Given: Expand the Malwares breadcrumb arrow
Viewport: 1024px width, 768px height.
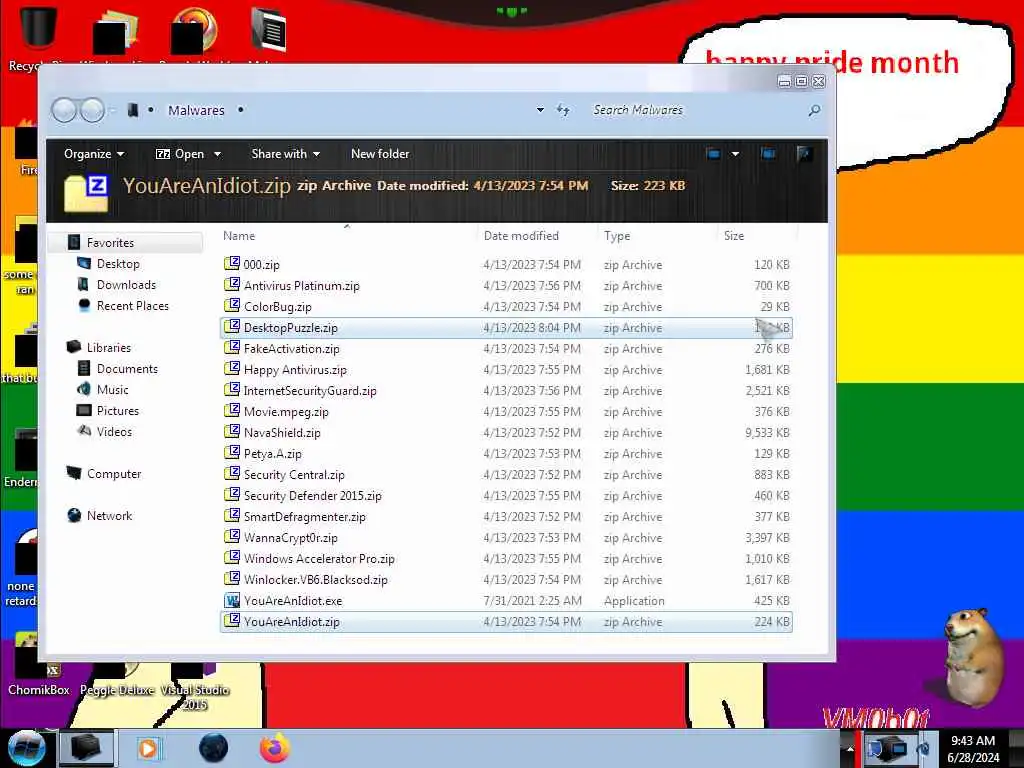Looking at the screenshot, I should pyautogui.click(x=240, y=110).
